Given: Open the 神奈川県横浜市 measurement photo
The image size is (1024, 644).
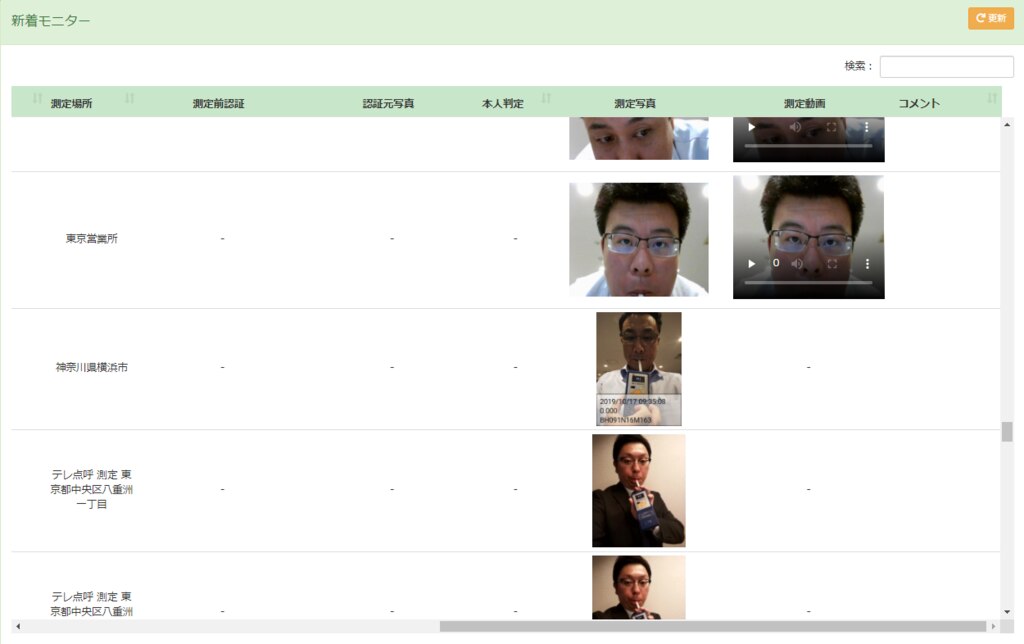Looking at the screenshot, I should (638, 368).
